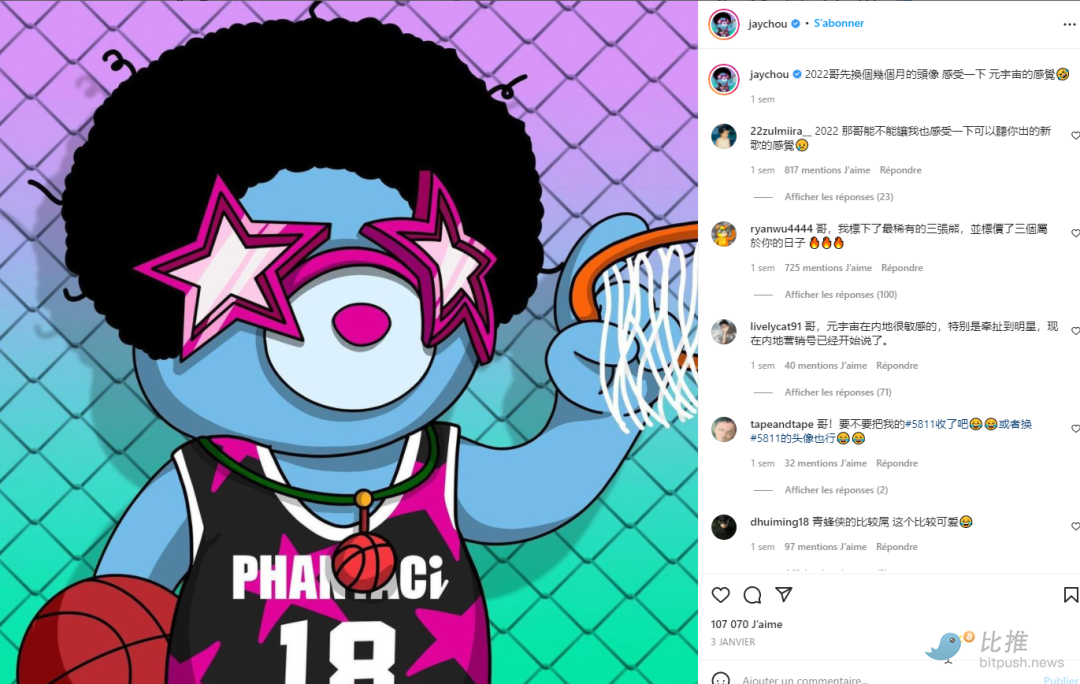The image size is (1080, 684).
Task: Open three-dot more options menu
Action: coord(1069,24)
